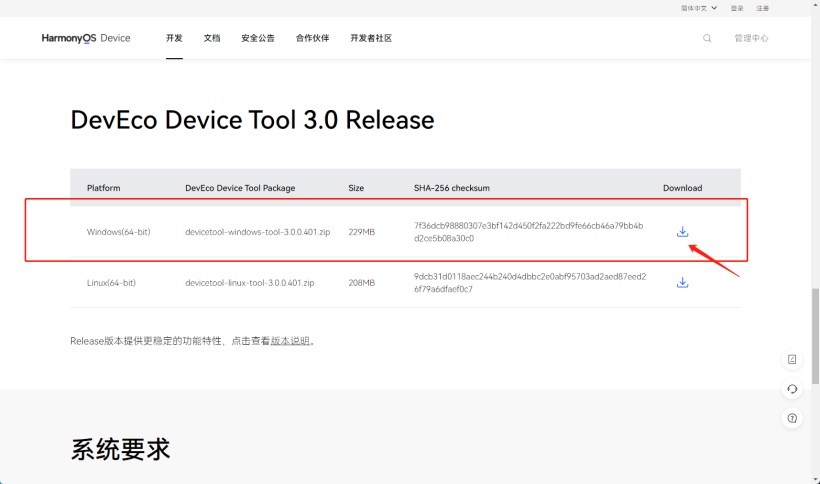Viewport: 820px width, 484px height.
Task: Open the 管理中心 link
Action: 751,38
